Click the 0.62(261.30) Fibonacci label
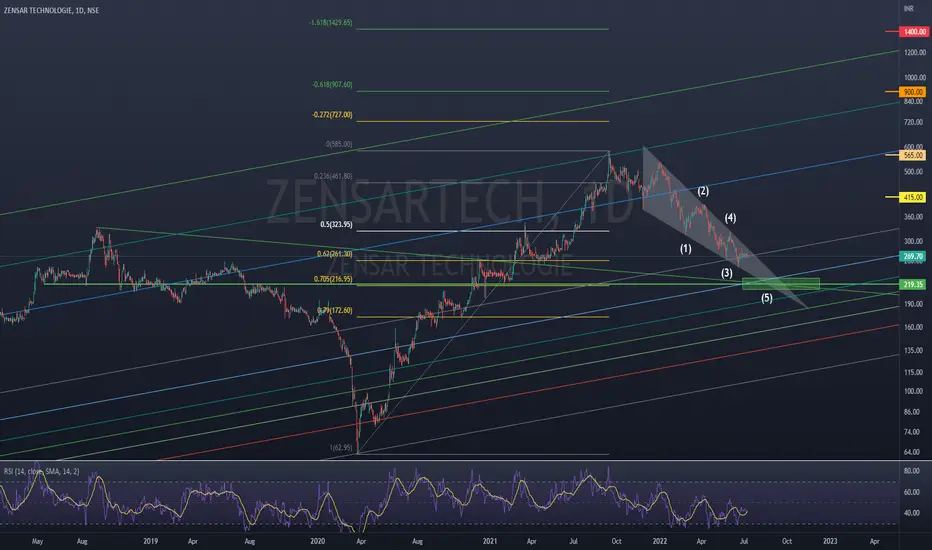The image size is (932, 550). [x=335, y=254]
